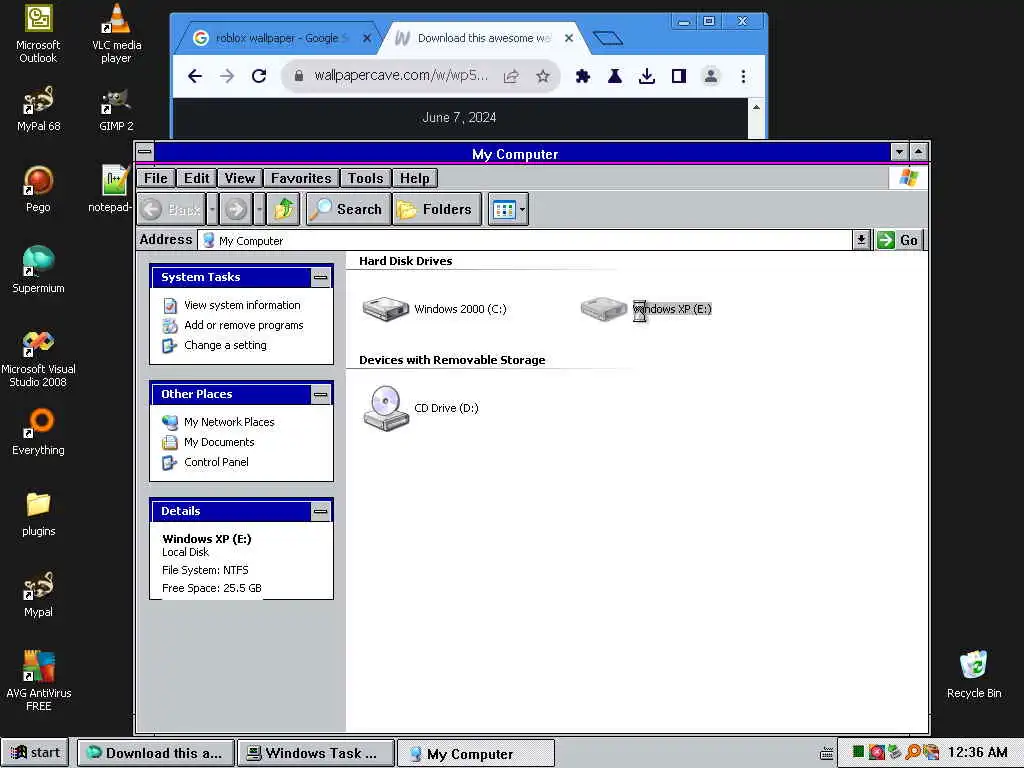Click the Back button in My Computer
Screen dimensions: 1024x768
[172, 209]
